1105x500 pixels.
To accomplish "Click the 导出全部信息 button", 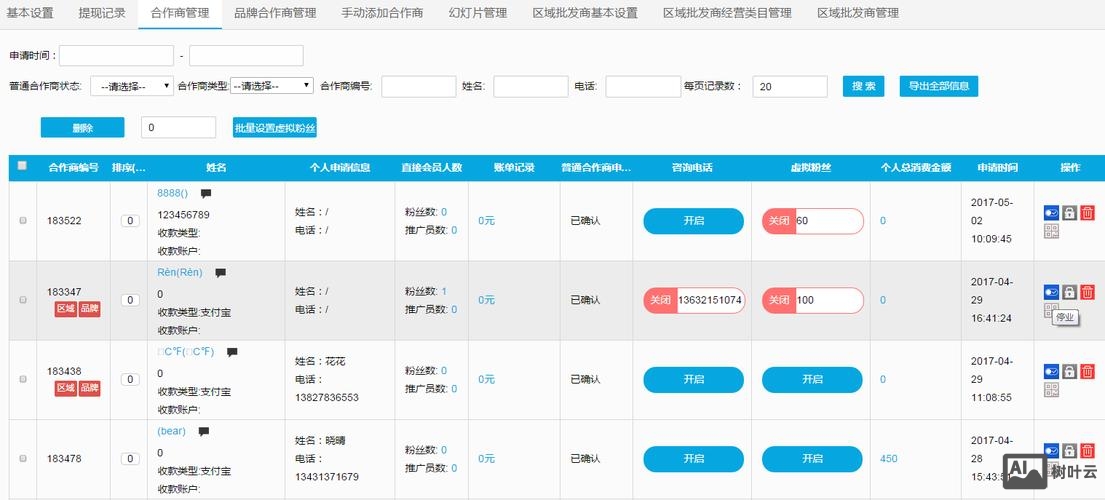I will 939,86.
